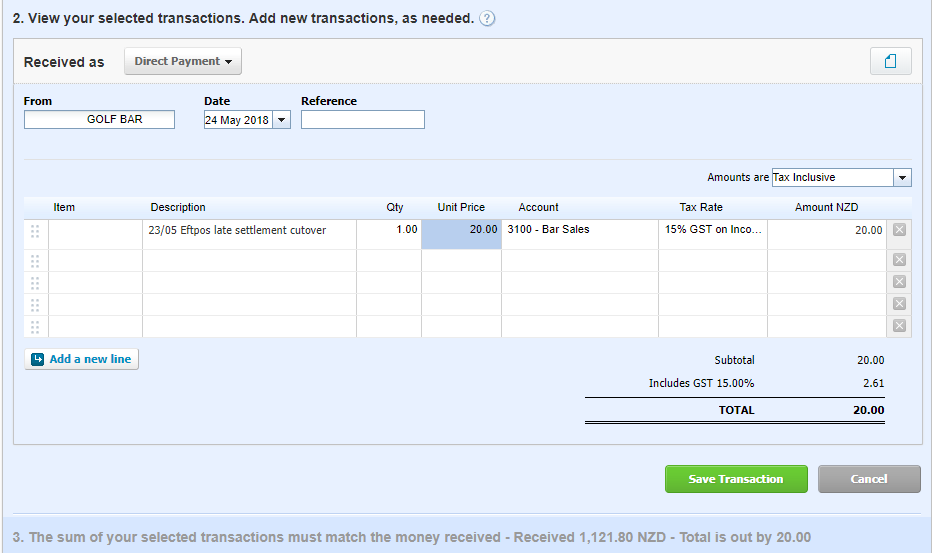
Task: Remove the fourth empty line row
Action: [x=898, y=304]
